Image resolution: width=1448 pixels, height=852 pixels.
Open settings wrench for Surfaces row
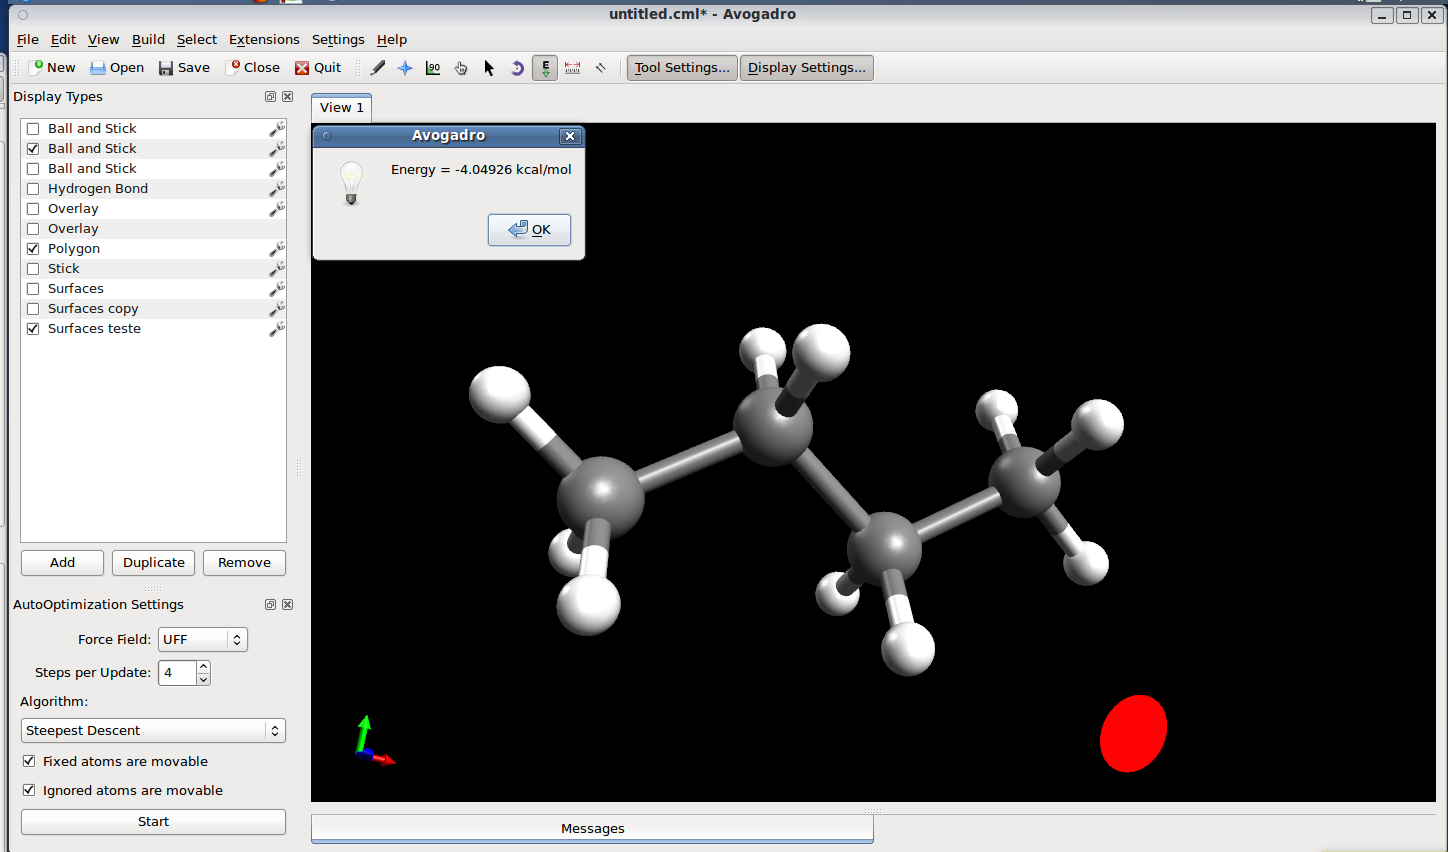(277, 288)
